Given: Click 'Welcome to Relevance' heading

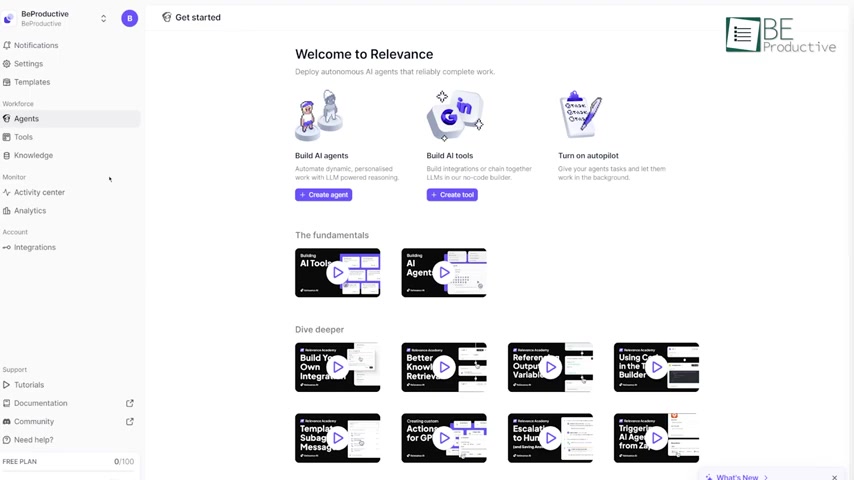Looking at the screenshot, I should click(x=364, y=54).
